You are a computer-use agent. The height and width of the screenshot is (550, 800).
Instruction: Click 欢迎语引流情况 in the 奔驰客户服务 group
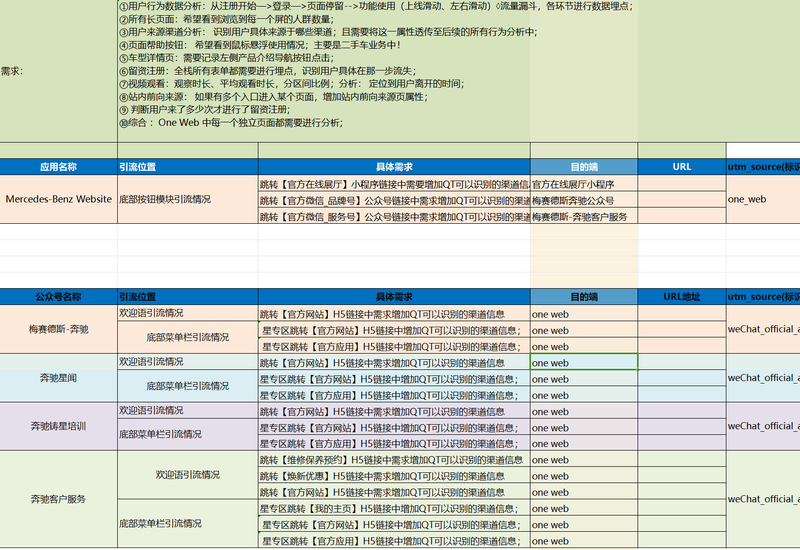[188, 475]
